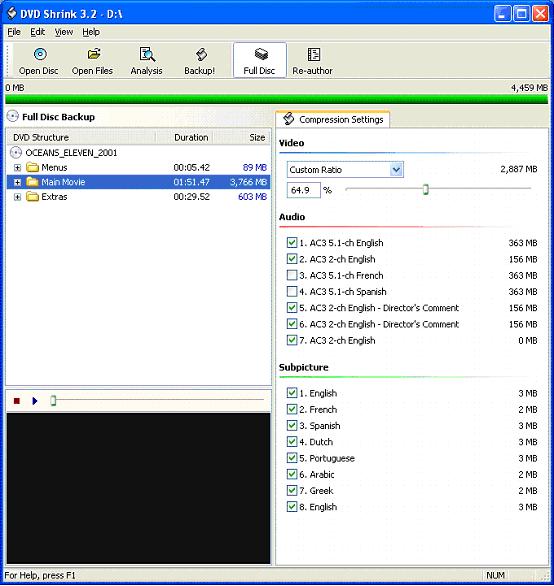Expand the Menus tree node

[x=17, y=167]
